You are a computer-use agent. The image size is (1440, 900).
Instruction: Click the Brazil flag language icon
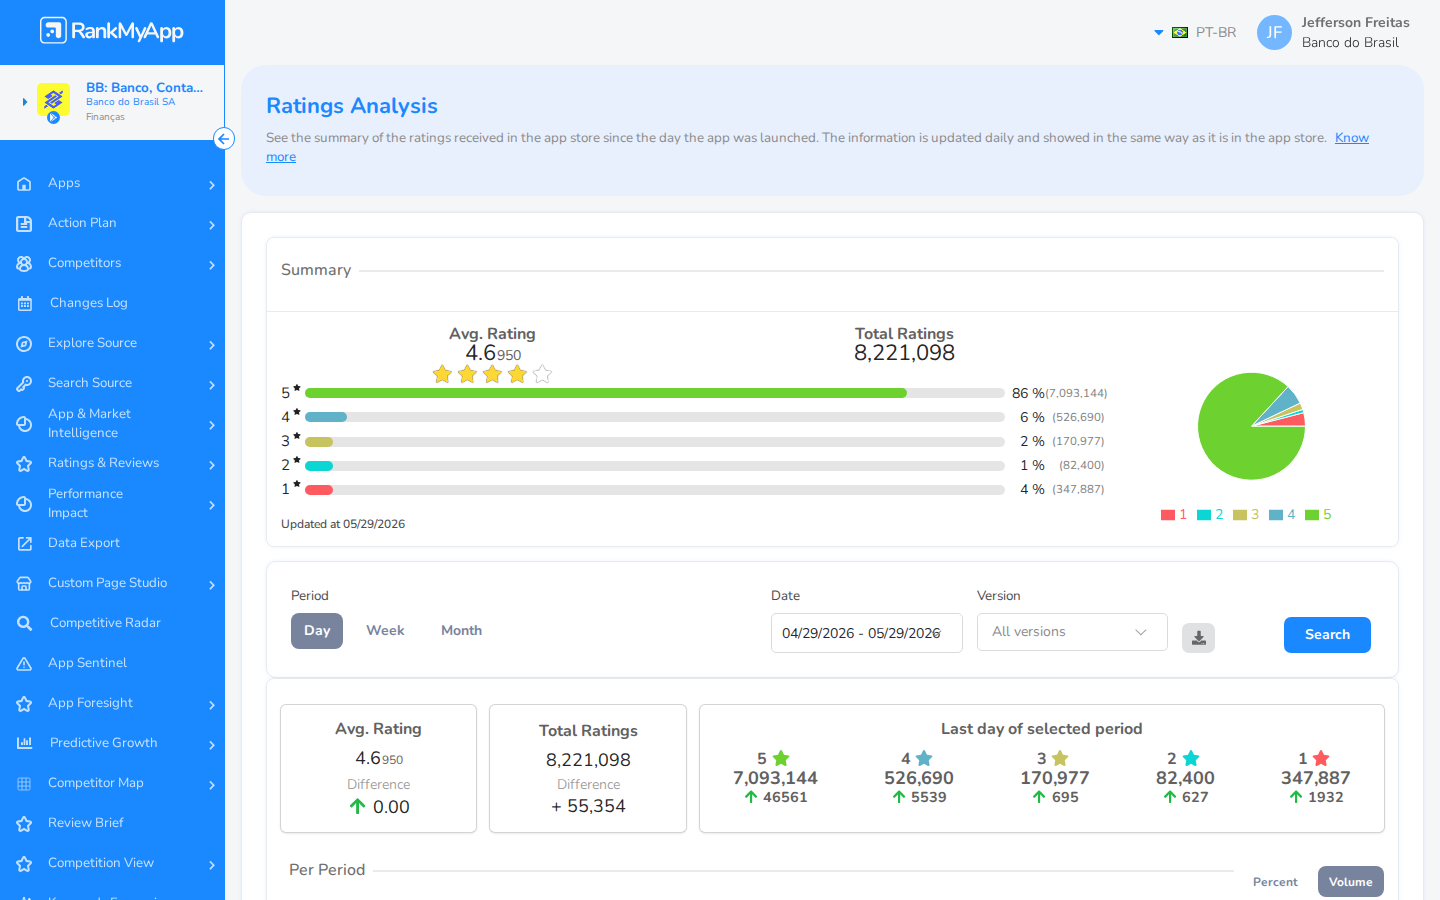coord(1180,33)
